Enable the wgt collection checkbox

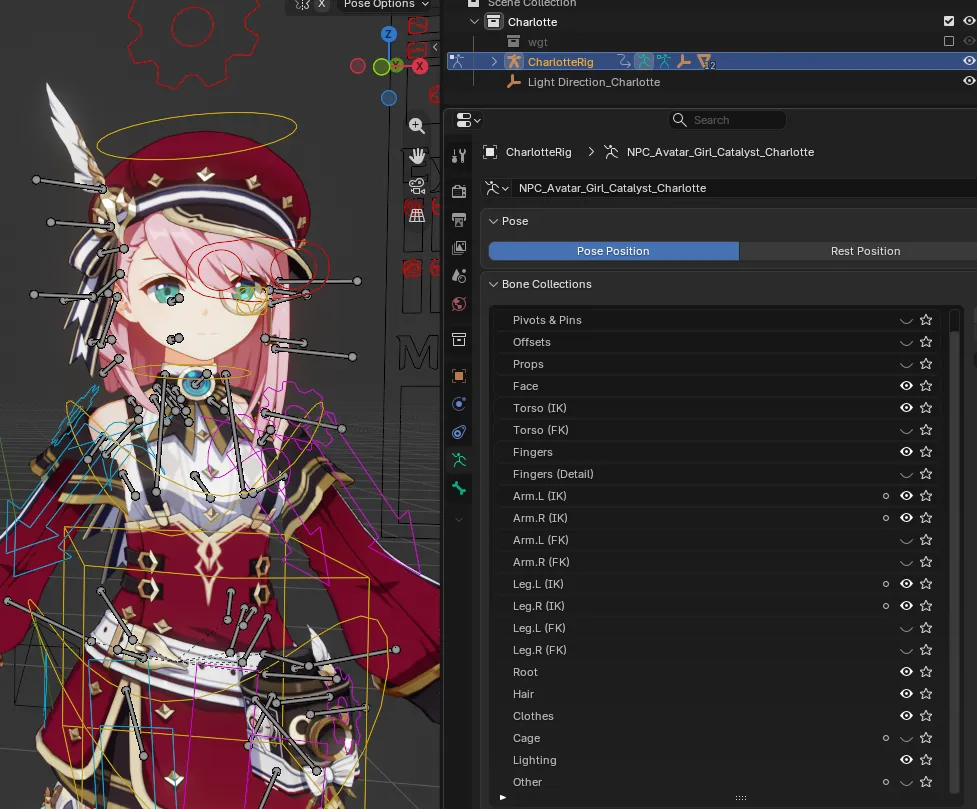tap(949, 41)
